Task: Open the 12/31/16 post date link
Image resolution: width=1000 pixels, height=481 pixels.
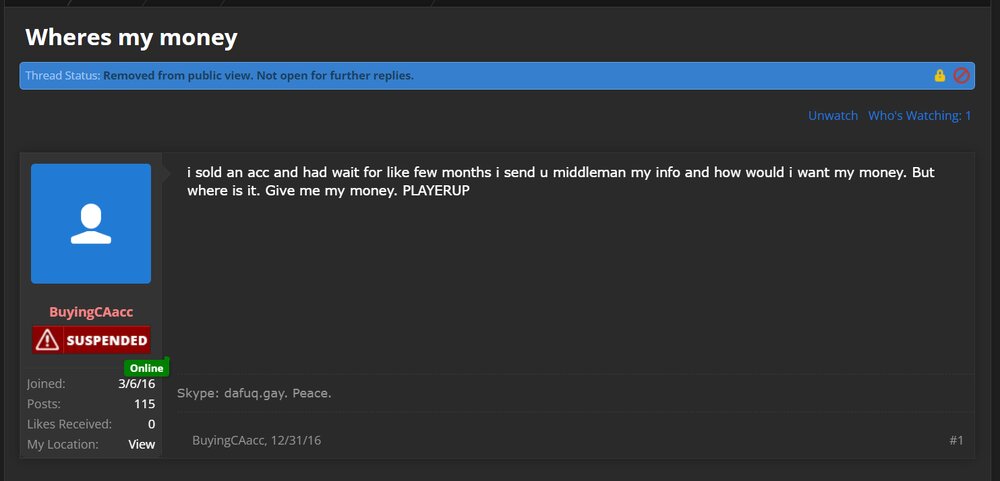Action: pos(296,440)
